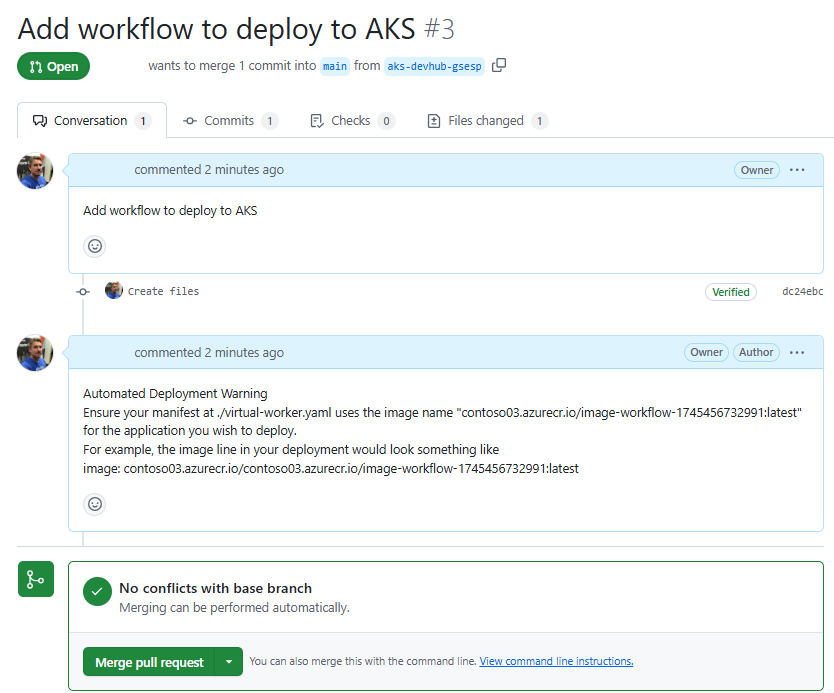
Task: Open the Files changed tab
Action: click(486, 121)
